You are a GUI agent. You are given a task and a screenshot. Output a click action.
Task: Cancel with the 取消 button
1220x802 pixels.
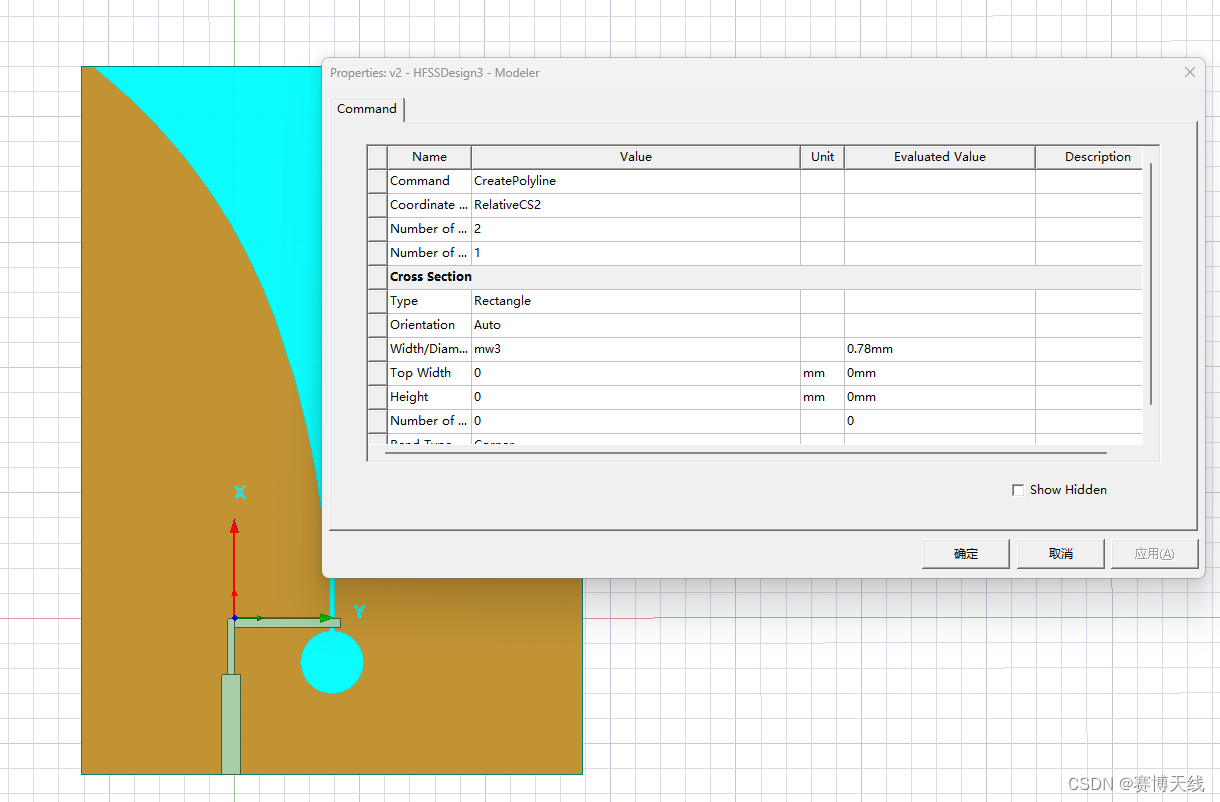pos(1061,554)
